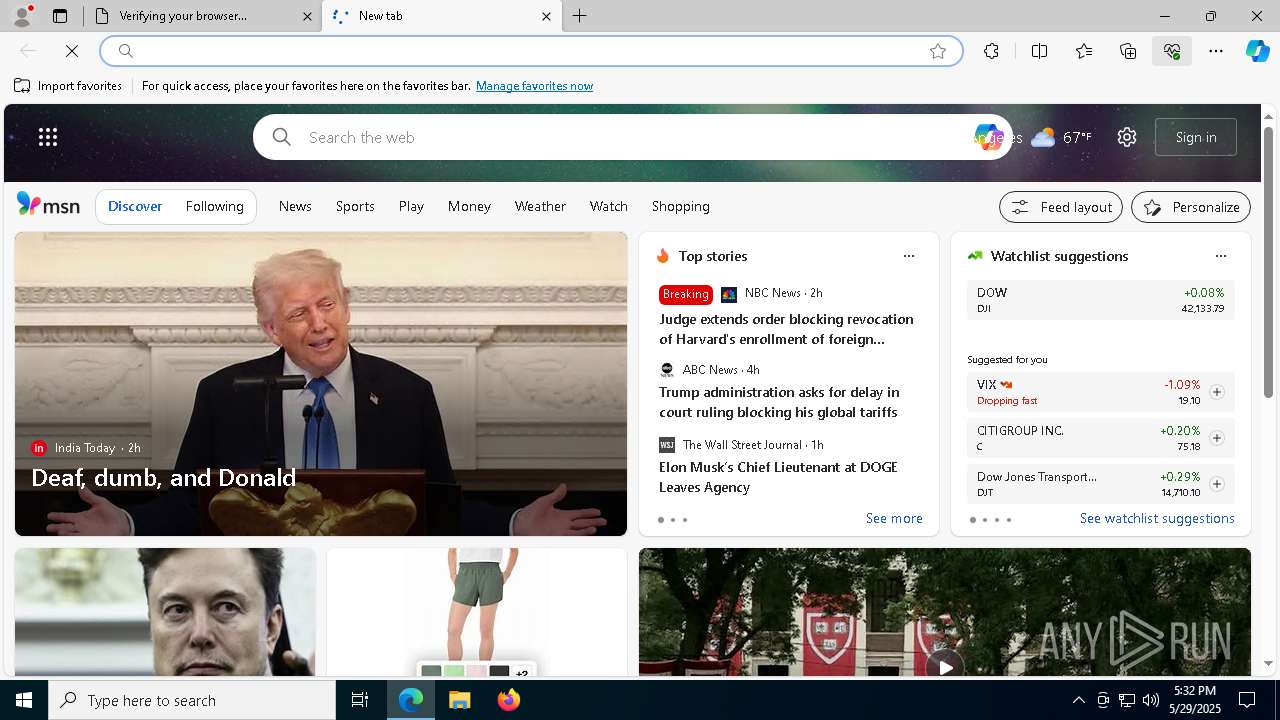1280x720 pixels.
Task: Select the Discover feed tab
Action: (135, 206)
